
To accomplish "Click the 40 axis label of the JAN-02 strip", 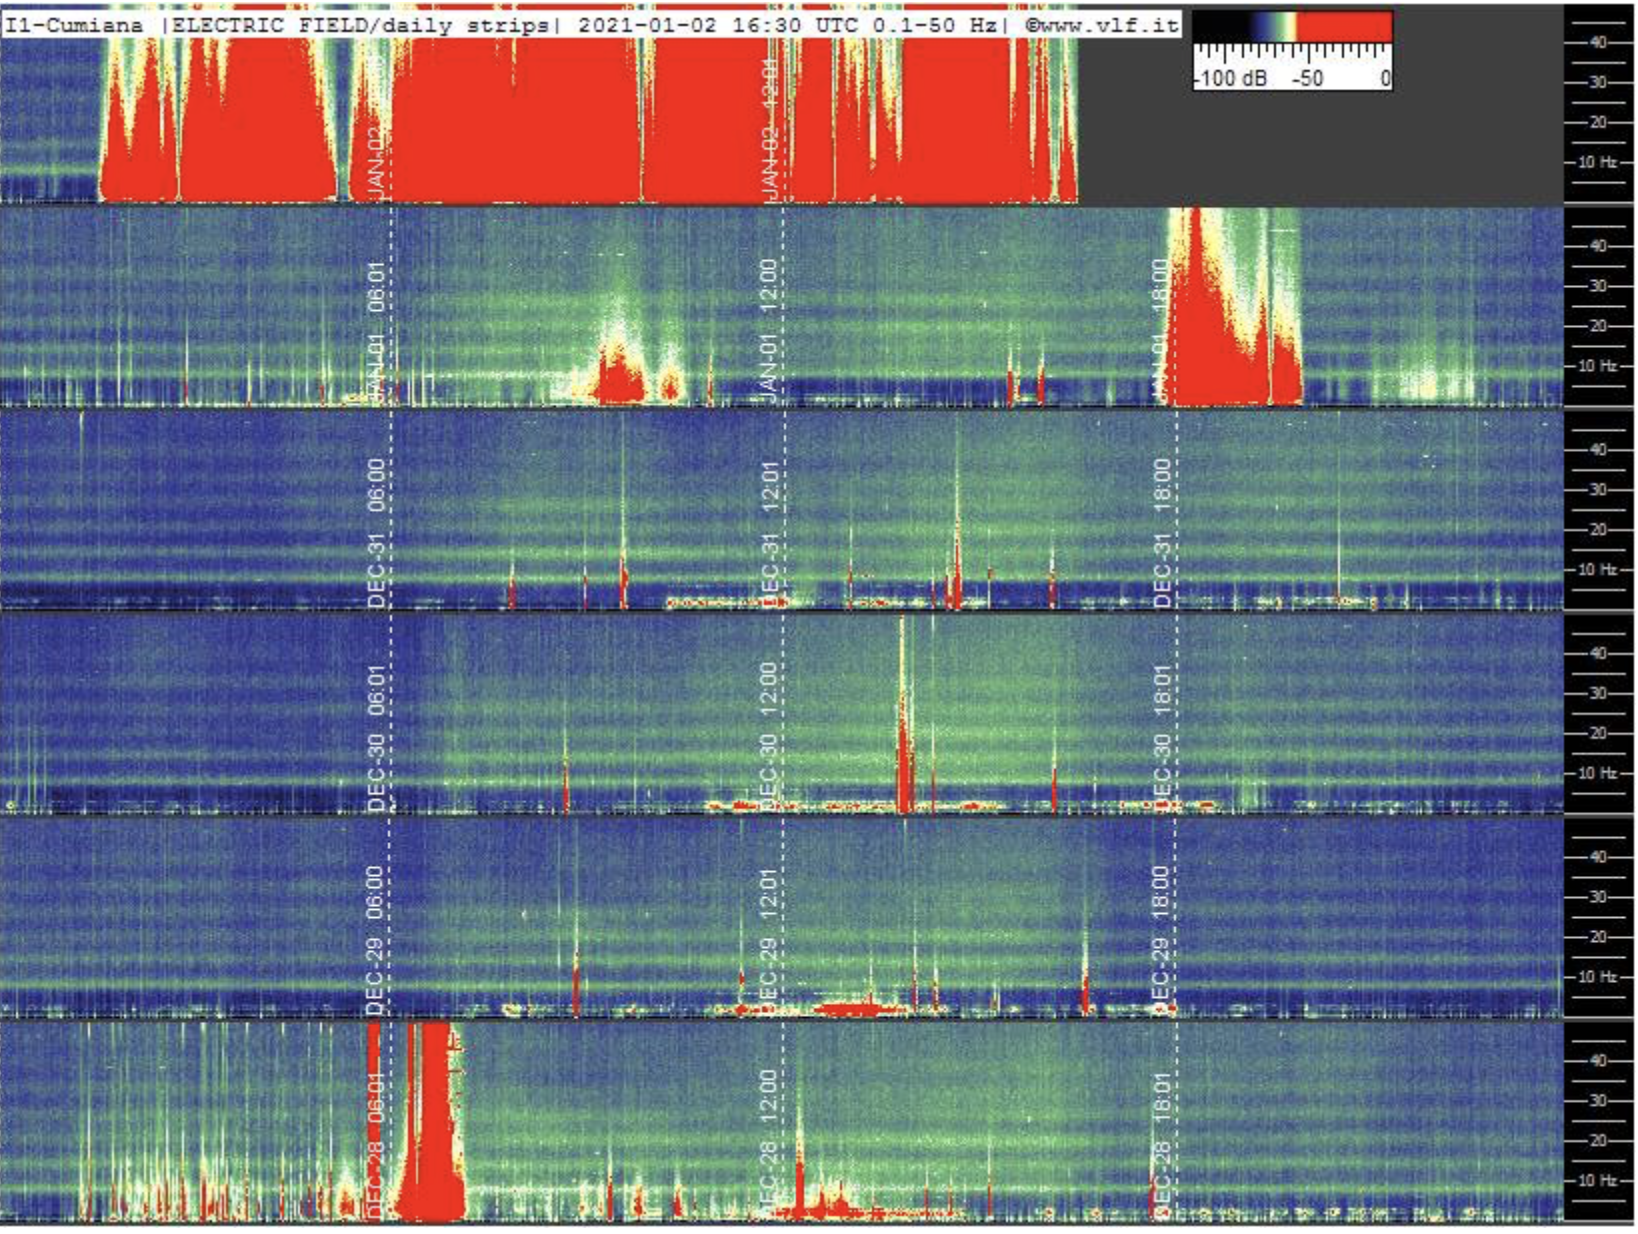I will (1598, 42).
